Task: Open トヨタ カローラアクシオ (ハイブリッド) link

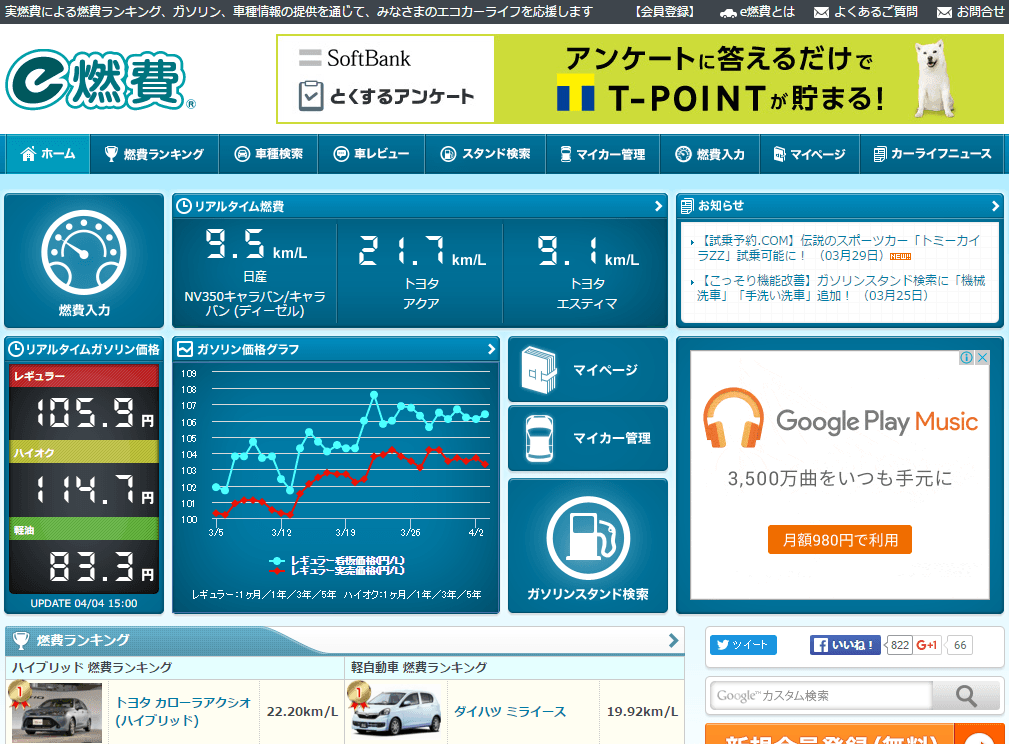Action: 183,711
